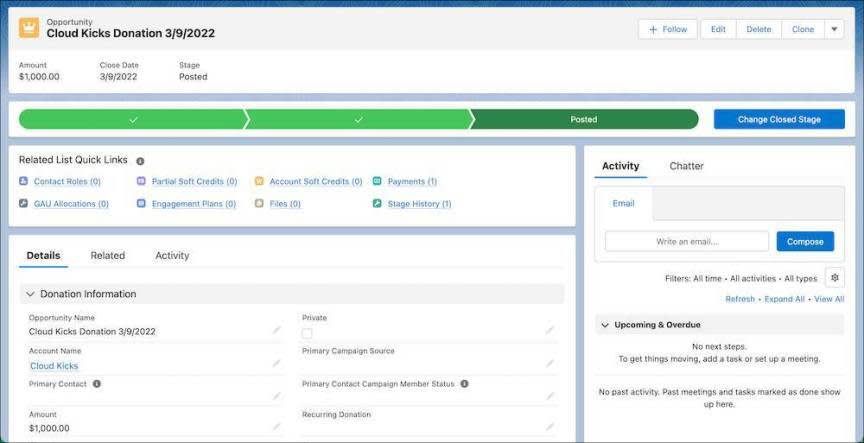Open activity filter settings gear
This screenshot has height=443, width=864.
pyautogui.click(x=834, y=278)
